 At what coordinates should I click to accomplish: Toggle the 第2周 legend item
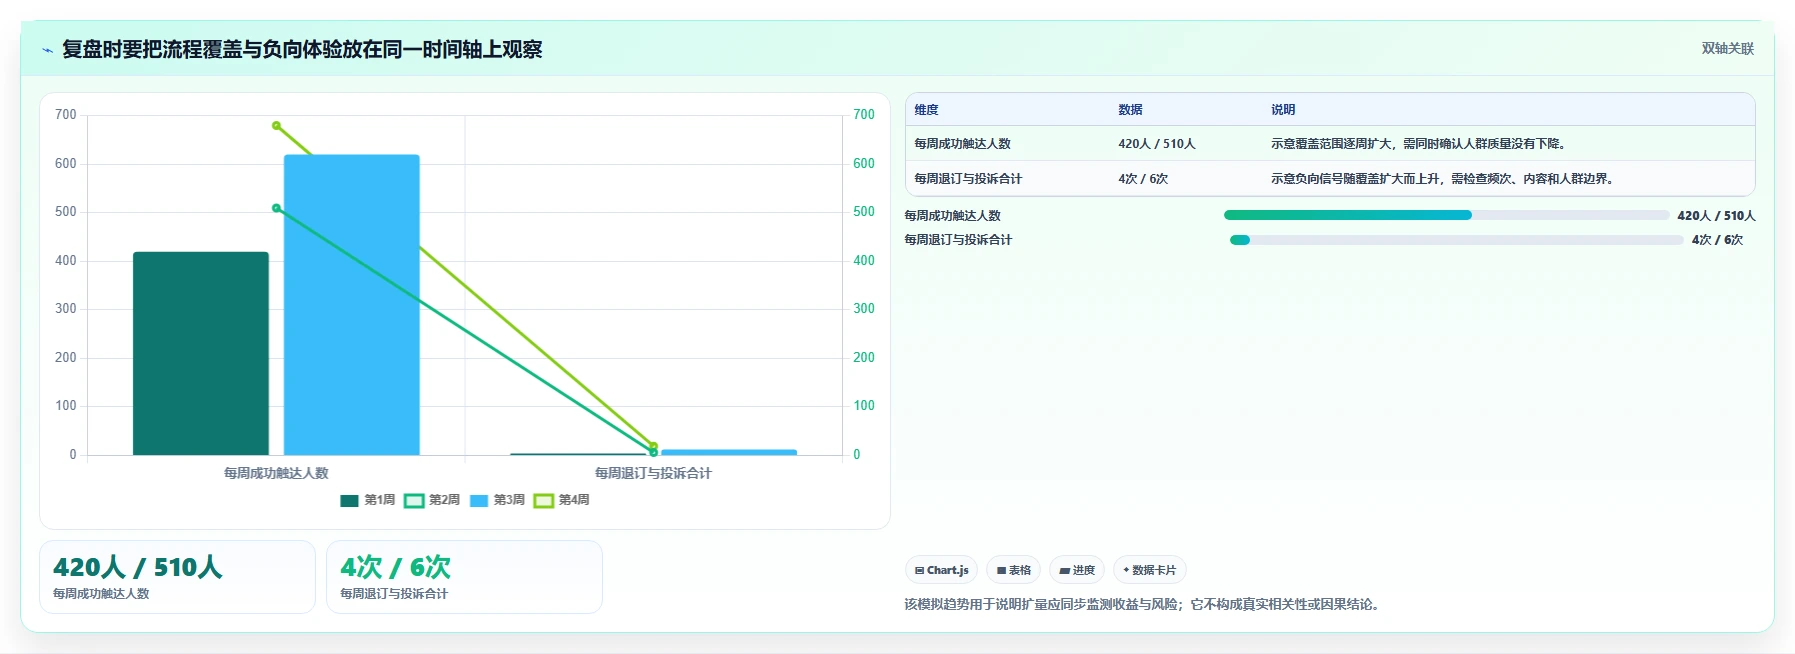(x=432, y=500)
